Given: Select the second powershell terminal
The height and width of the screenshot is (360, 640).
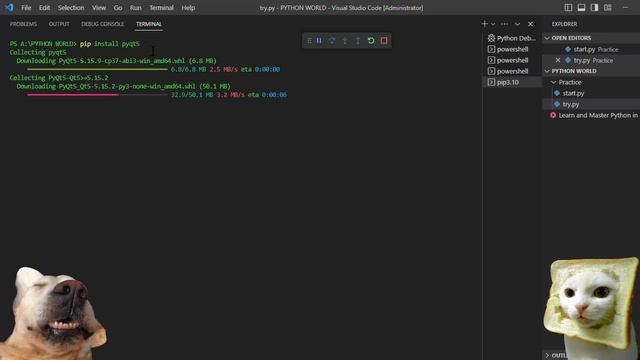Looking at the screenshot, I should point(512,60).
